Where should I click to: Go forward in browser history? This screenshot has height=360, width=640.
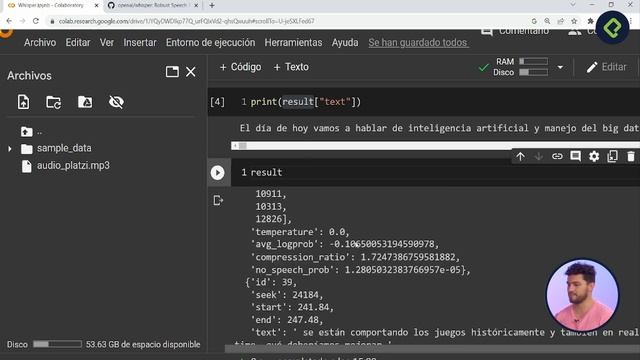pyautogui.click(x=22, y=21)
